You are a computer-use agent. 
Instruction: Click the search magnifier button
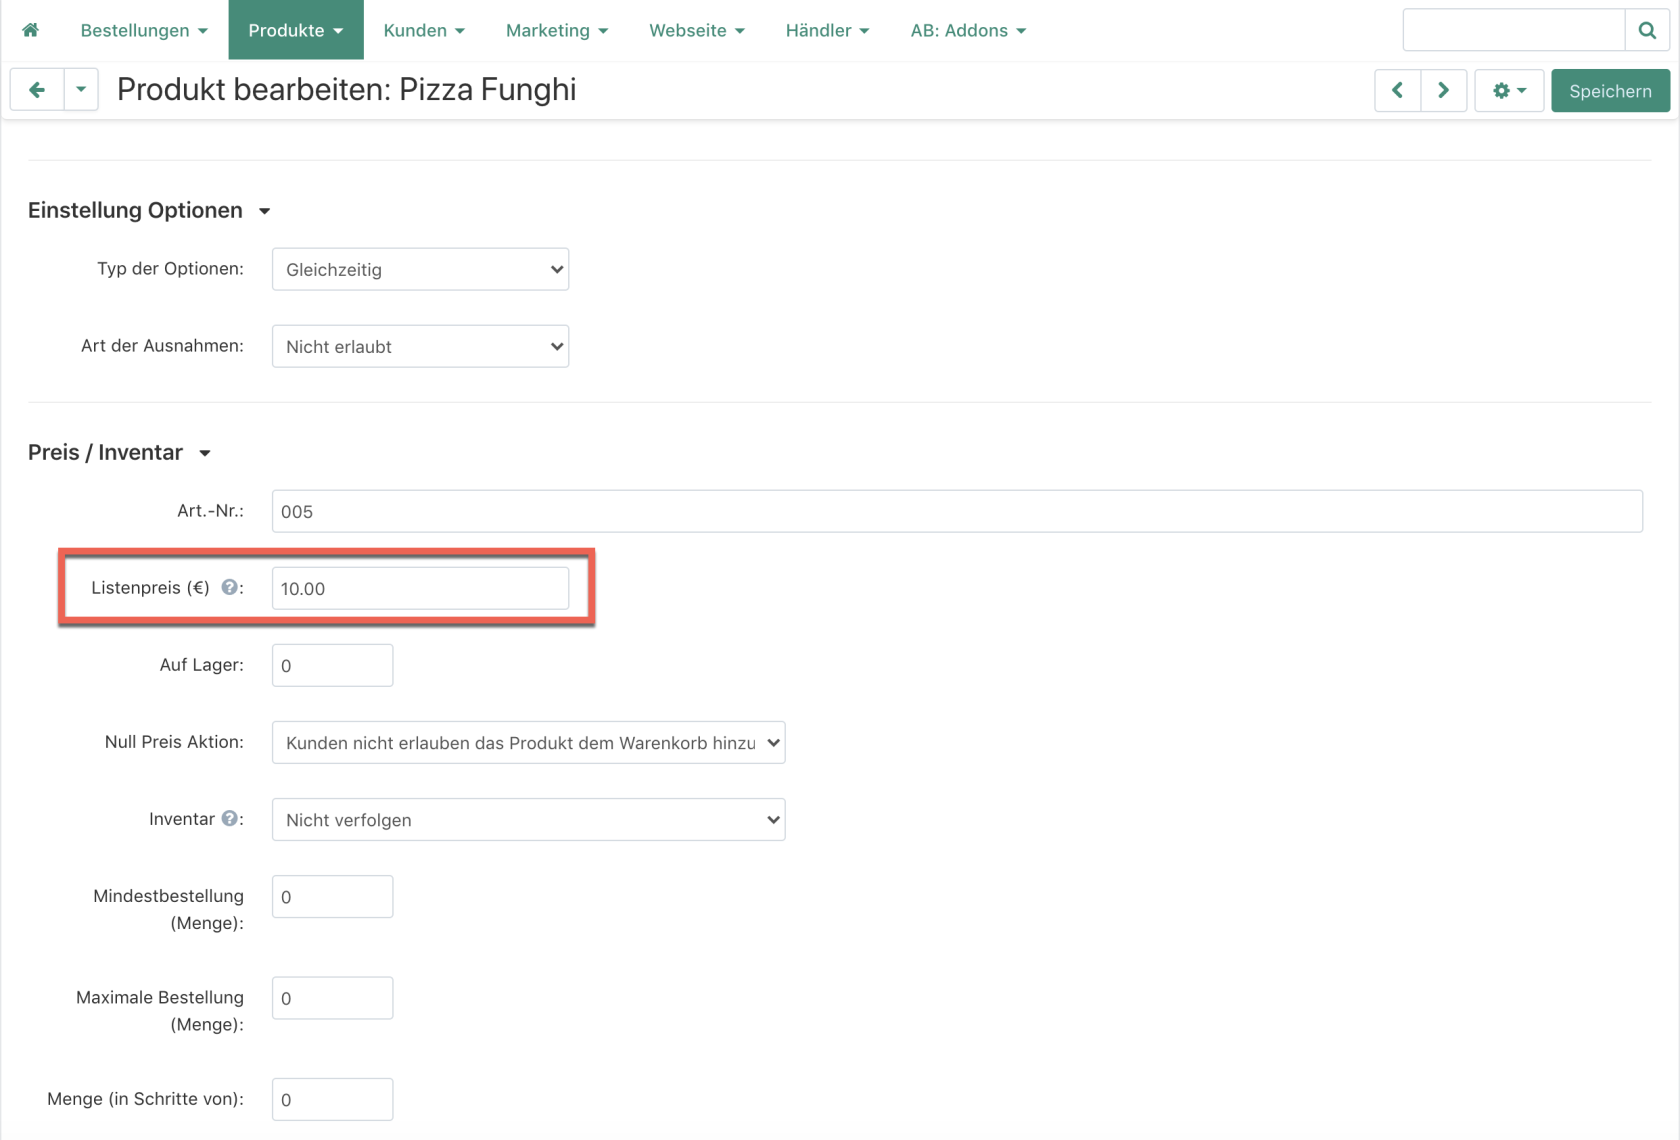1647,30
